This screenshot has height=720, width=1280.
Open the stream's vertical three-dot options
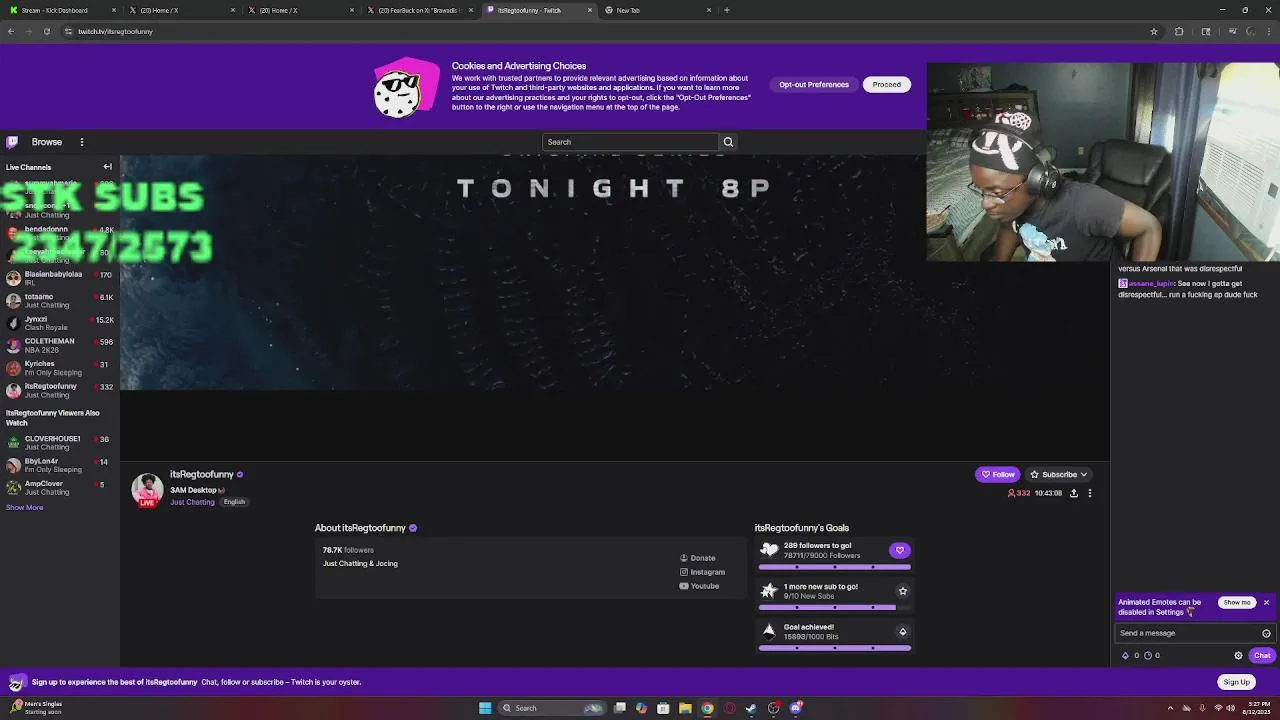[1090, 493]
